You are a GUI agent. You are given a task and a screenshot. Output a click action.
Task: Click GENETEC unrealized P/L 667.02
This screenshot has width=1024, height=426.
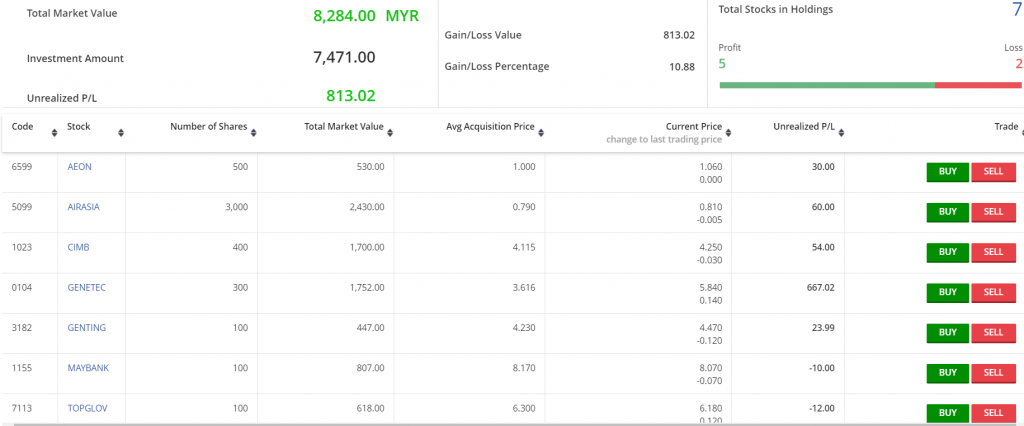[823, 287]
